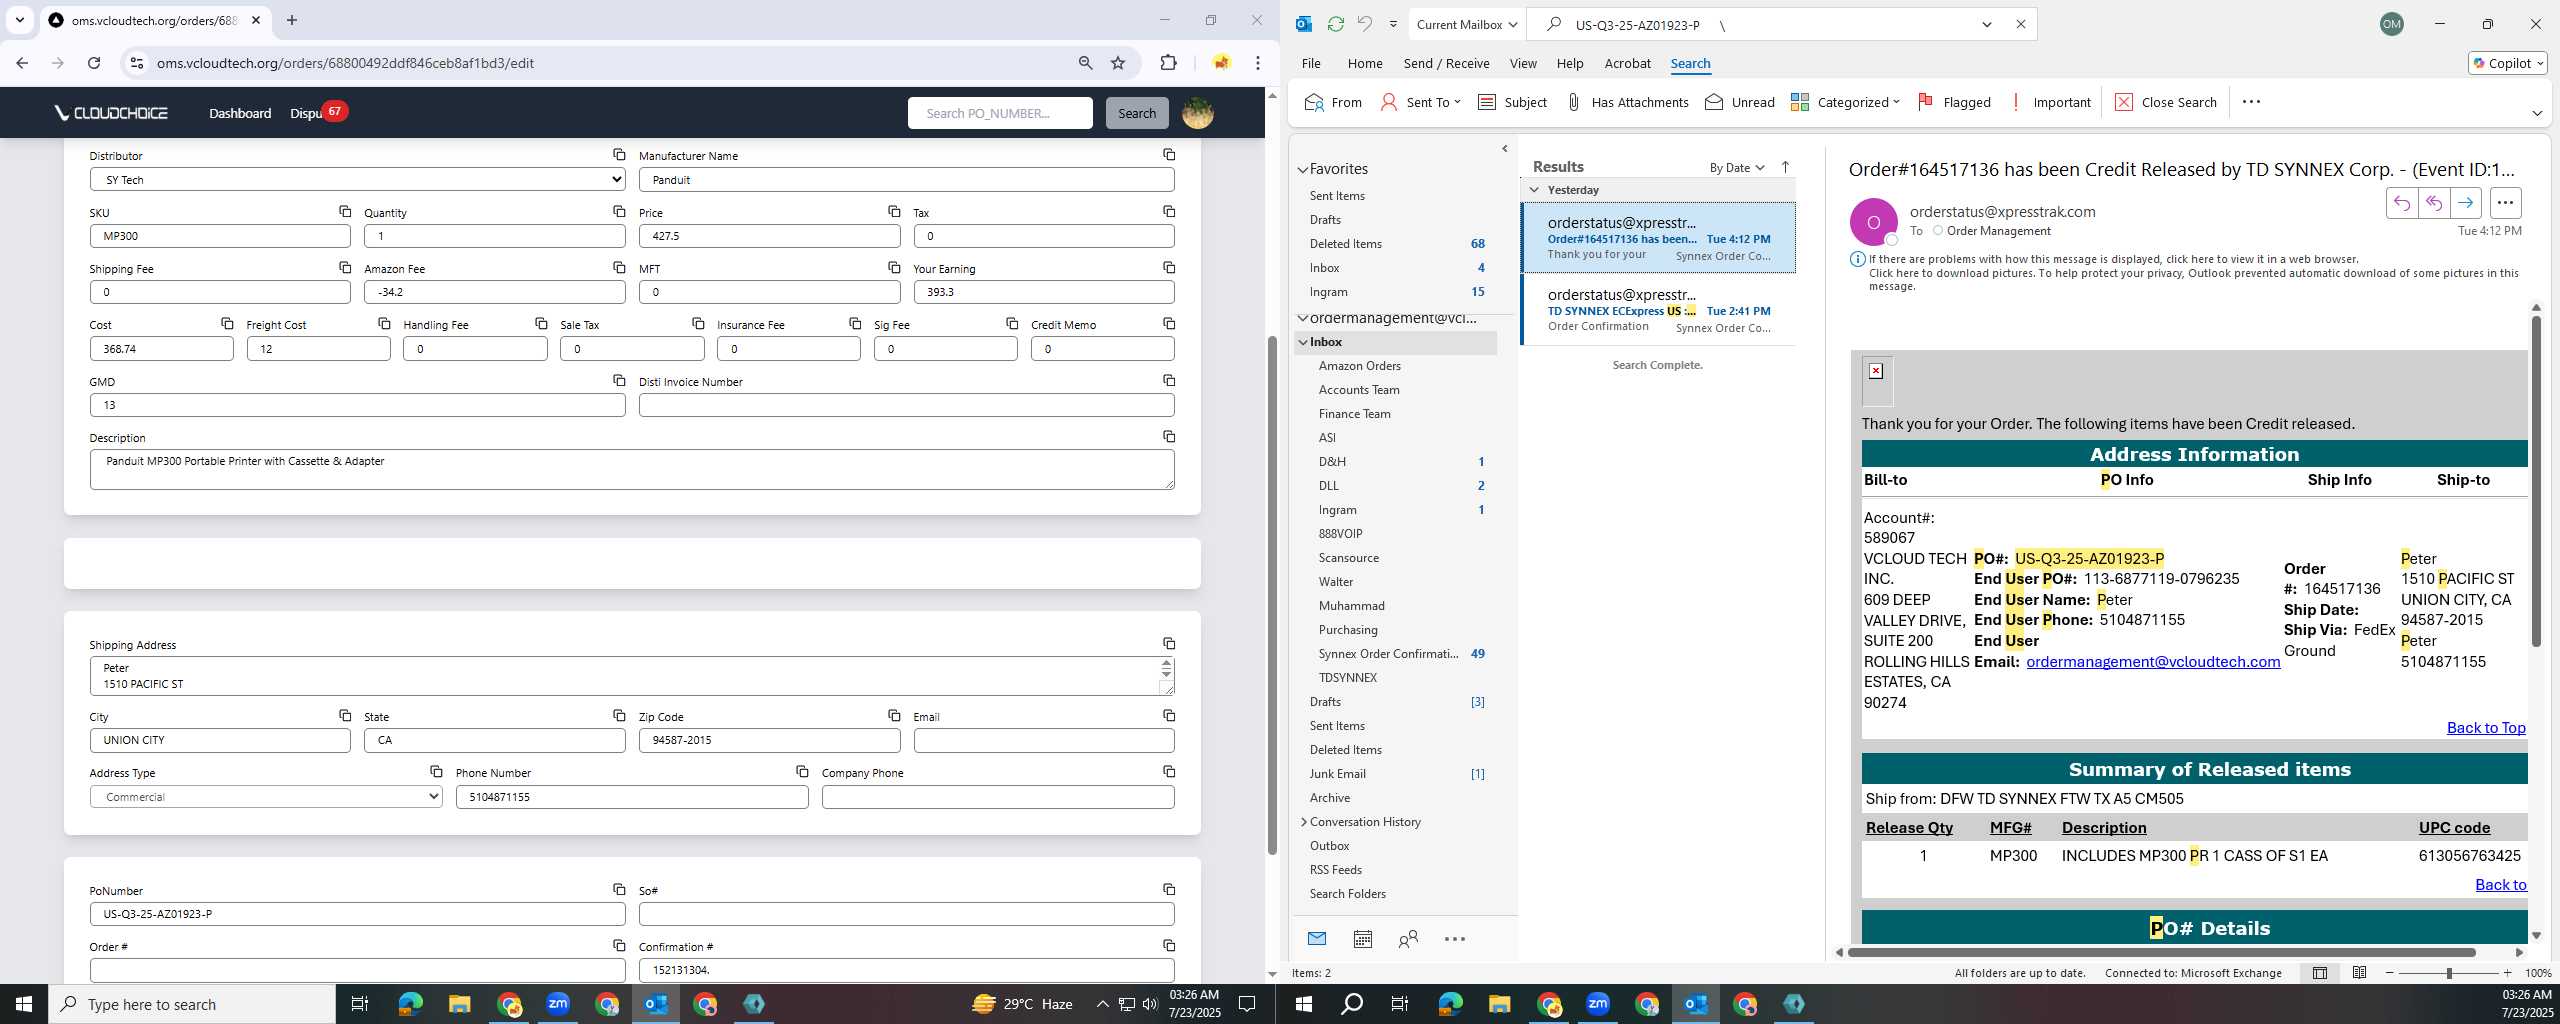The height and width of the screenshot is (1024, 2560).
Task: Toggle Unread filter in search ribbon
Action: (x=1740, y=102)
